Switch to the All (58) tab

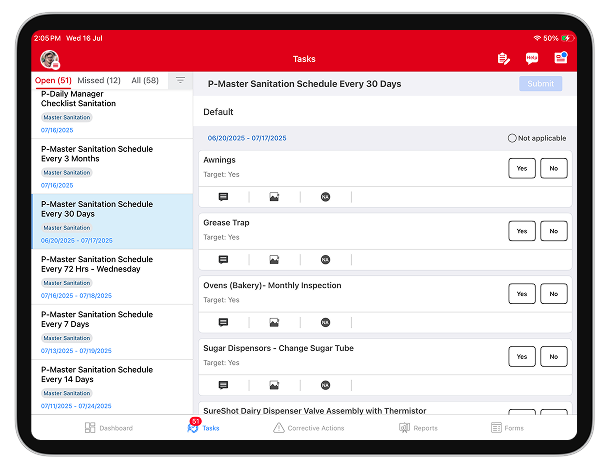point(145,80)
